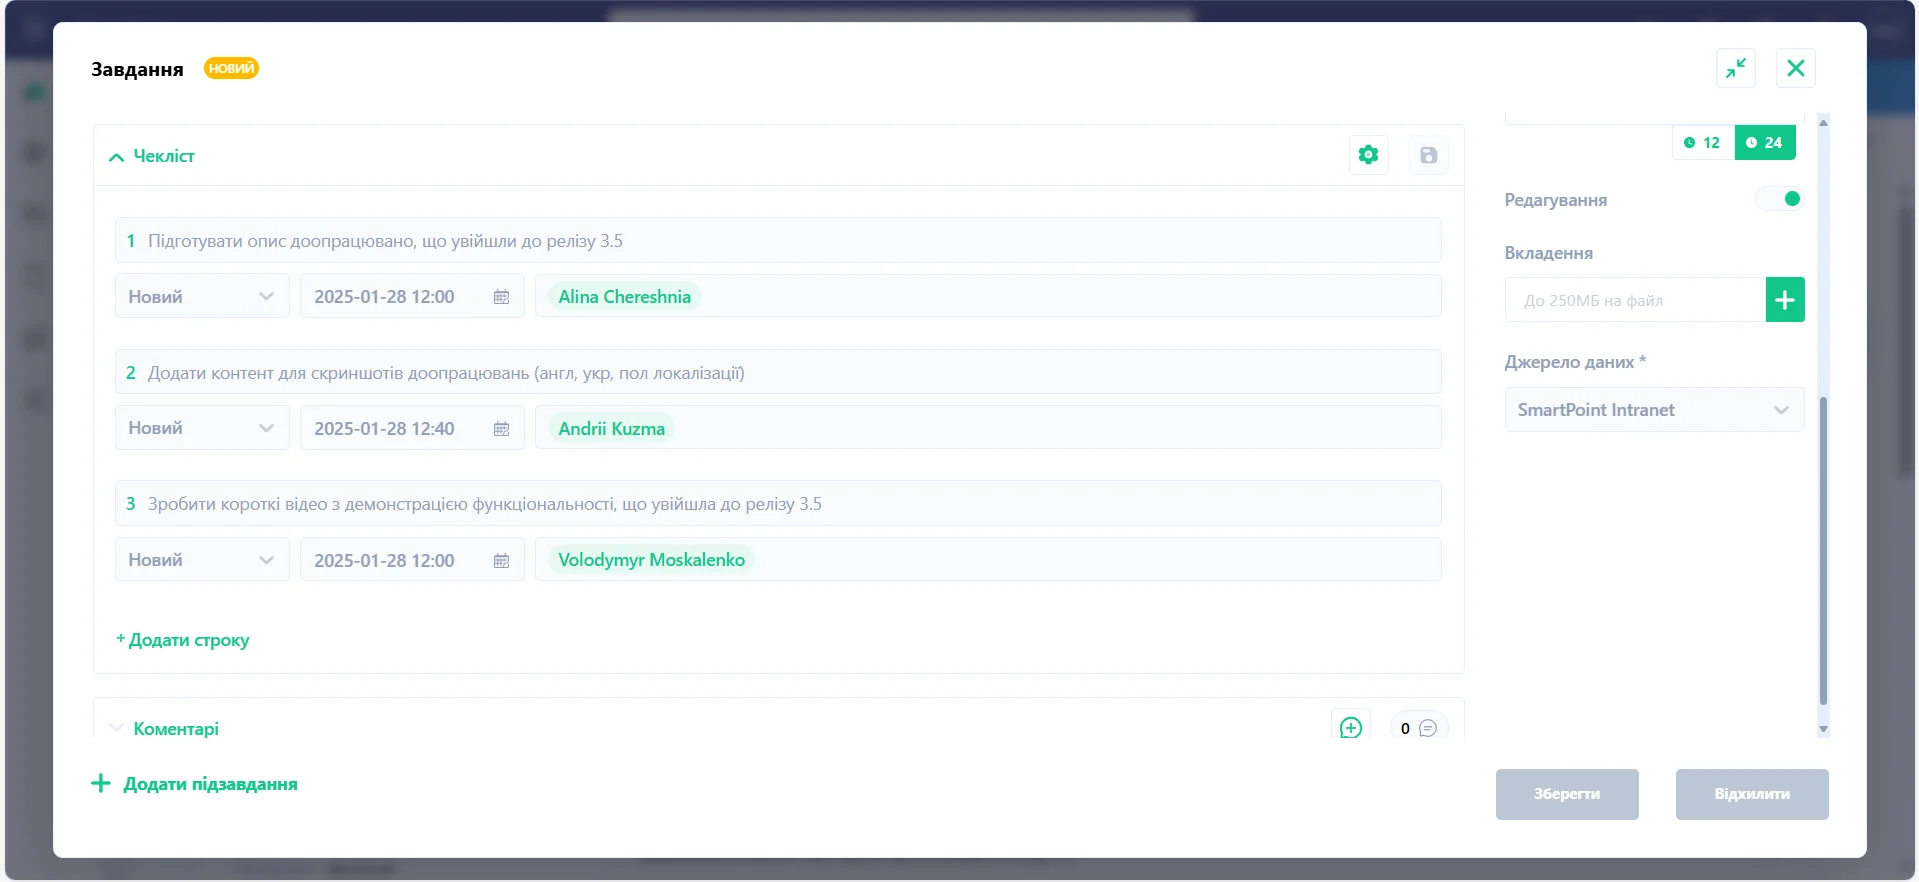Toggle the Редагування switch
The image size is (1919, 882).
pos(1779,199)
